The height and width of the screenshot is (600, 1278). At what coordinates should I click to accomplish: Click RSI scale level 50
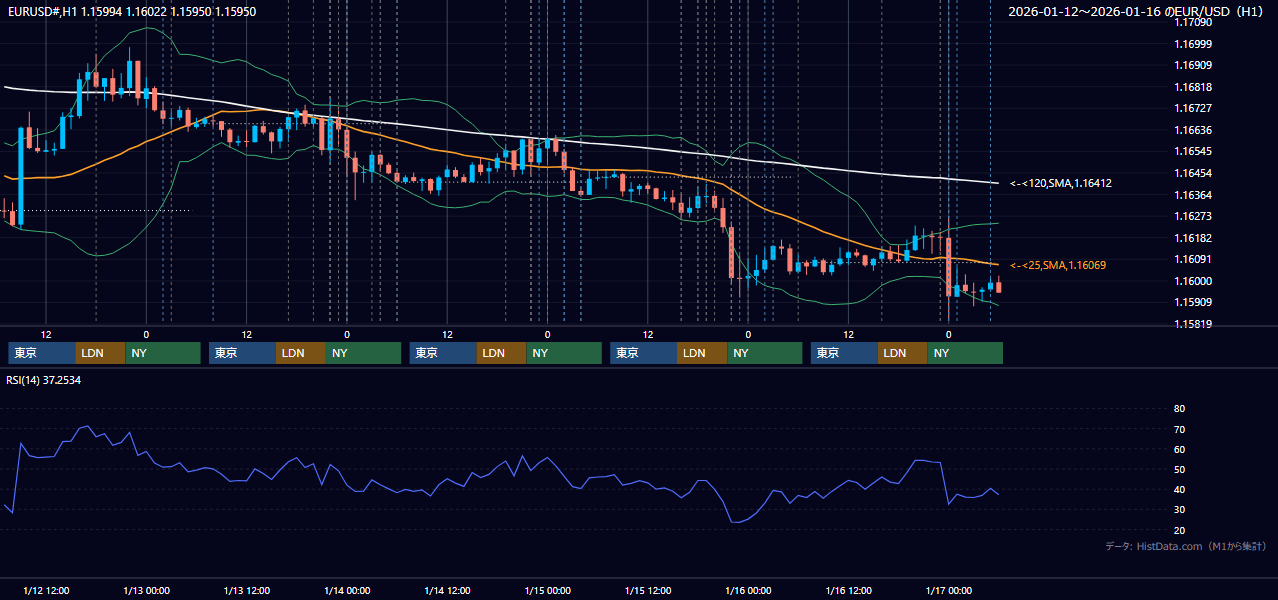tap(1179, 470)
